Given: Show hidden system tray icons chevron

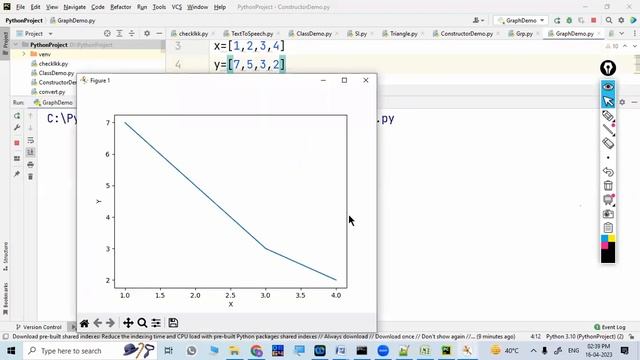Looking at the screenshot, I should (533, 351).
